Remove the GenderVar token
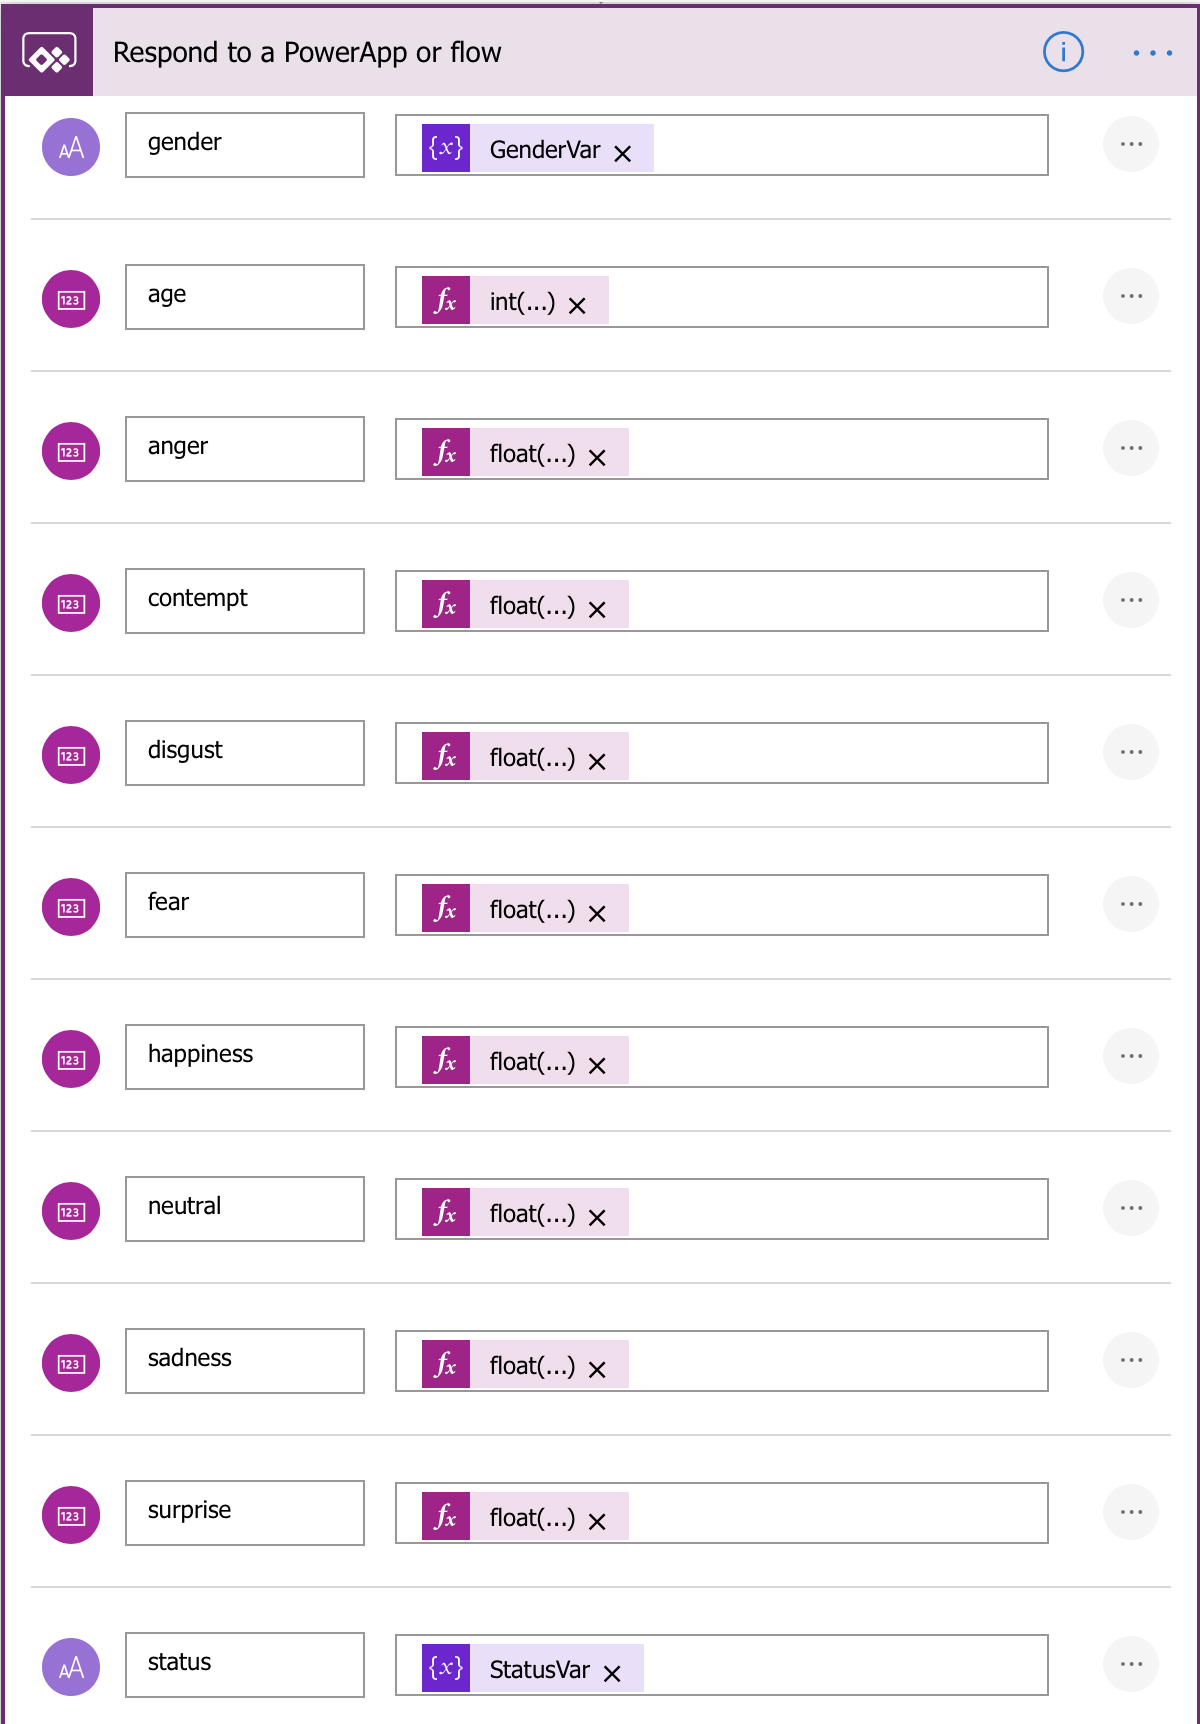 (x=623, y=153)
